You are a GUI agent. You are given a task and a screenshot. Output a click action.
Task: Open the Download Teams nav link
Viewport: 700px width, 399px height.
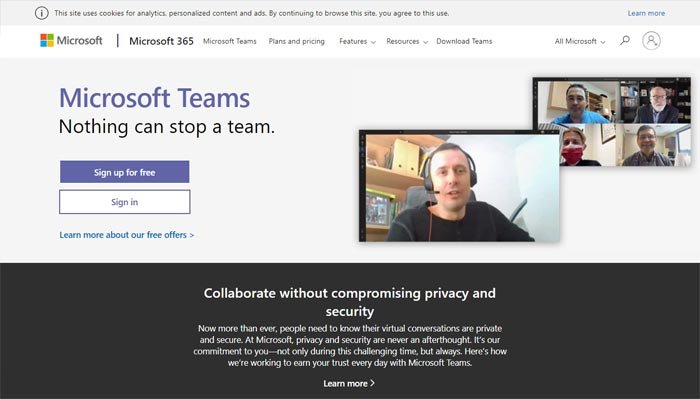[x=464, y=41]
